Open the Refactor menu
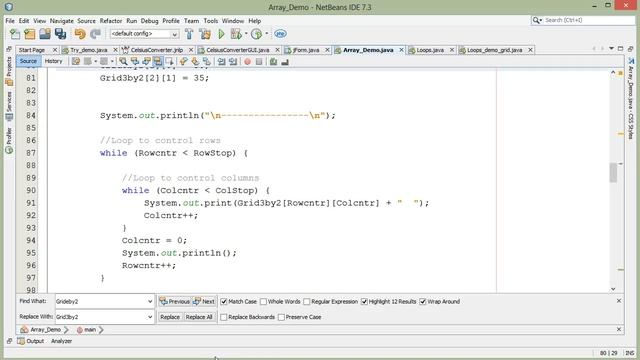This screenshot has height=360, width=640. [x=111, y=21]
